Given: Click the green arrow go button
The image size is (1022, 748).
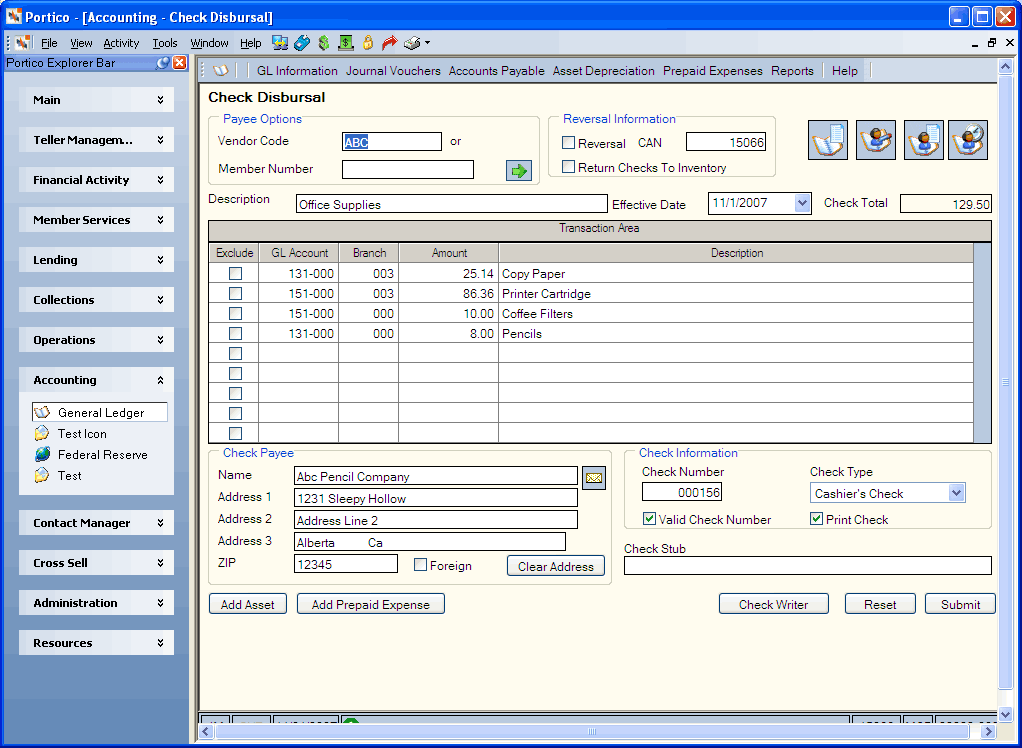Looking at the screenshot, I should point(519,171).
